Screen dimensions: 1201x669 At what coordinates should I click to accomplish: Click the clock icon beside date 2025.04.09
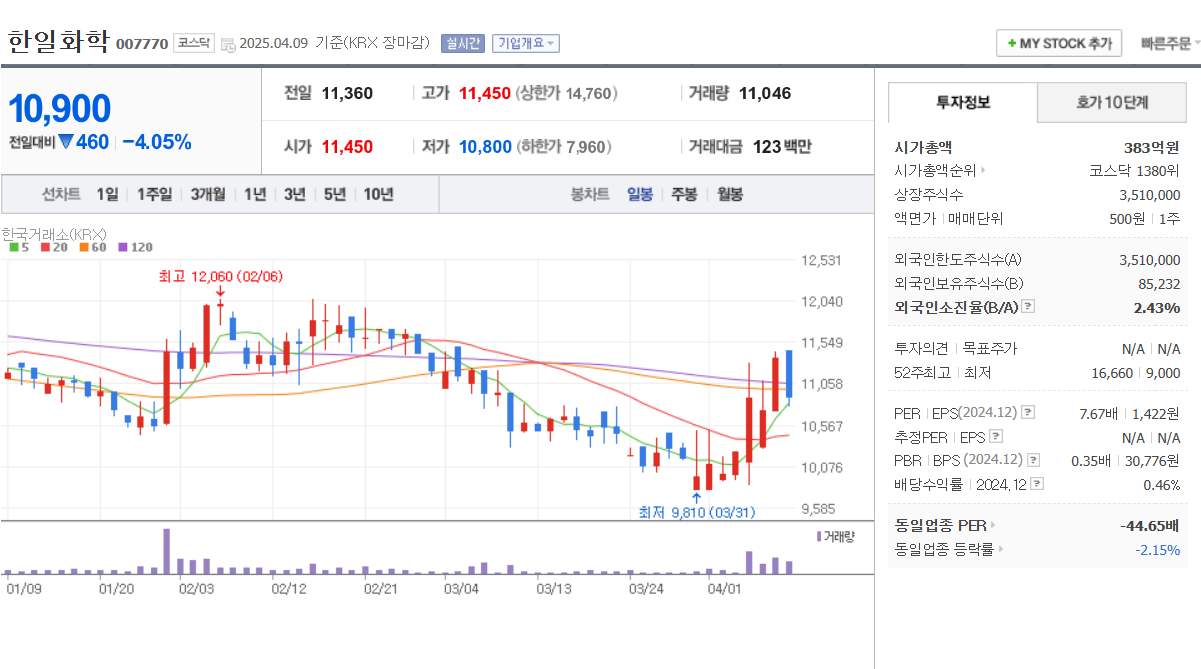(227, 41)
